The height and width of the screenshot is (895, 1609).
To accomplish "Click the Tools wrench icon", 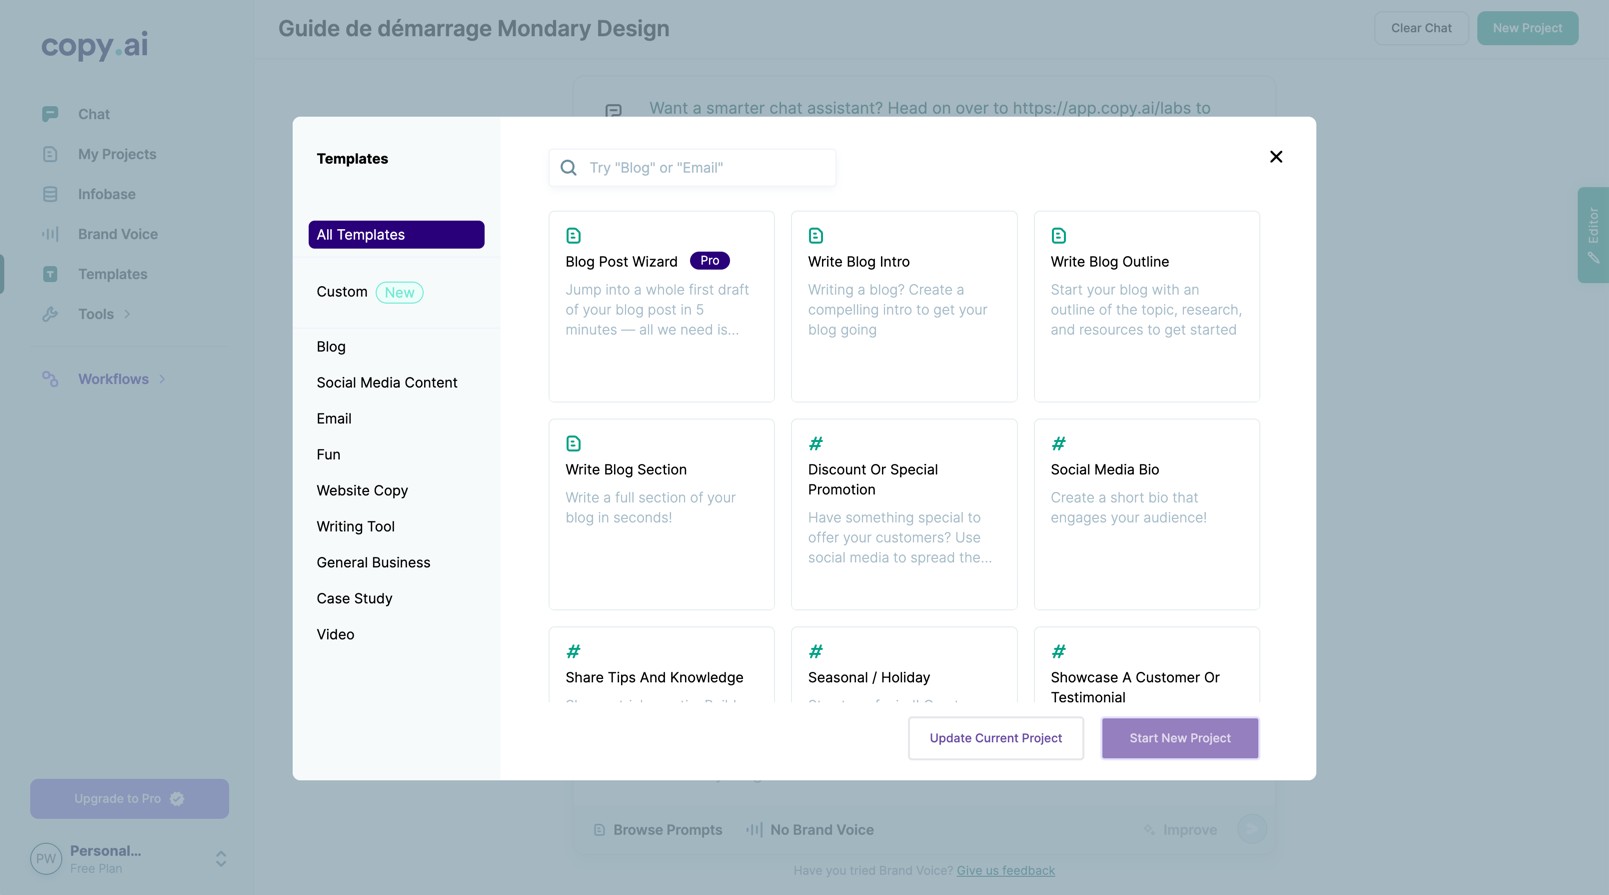I will [x=50, y=314].
